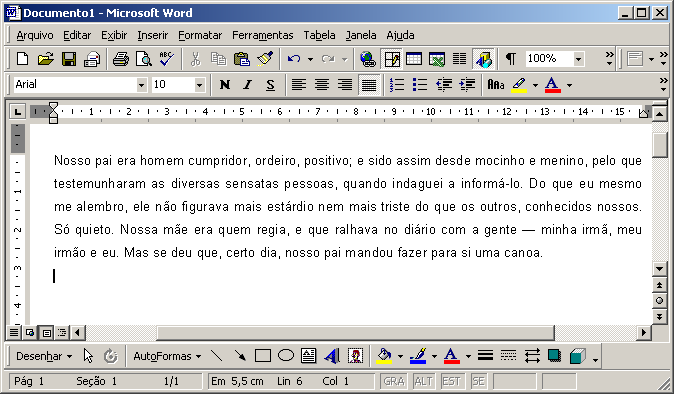
Task: Open the Ferramentas menu
Action: pos(262,35)
